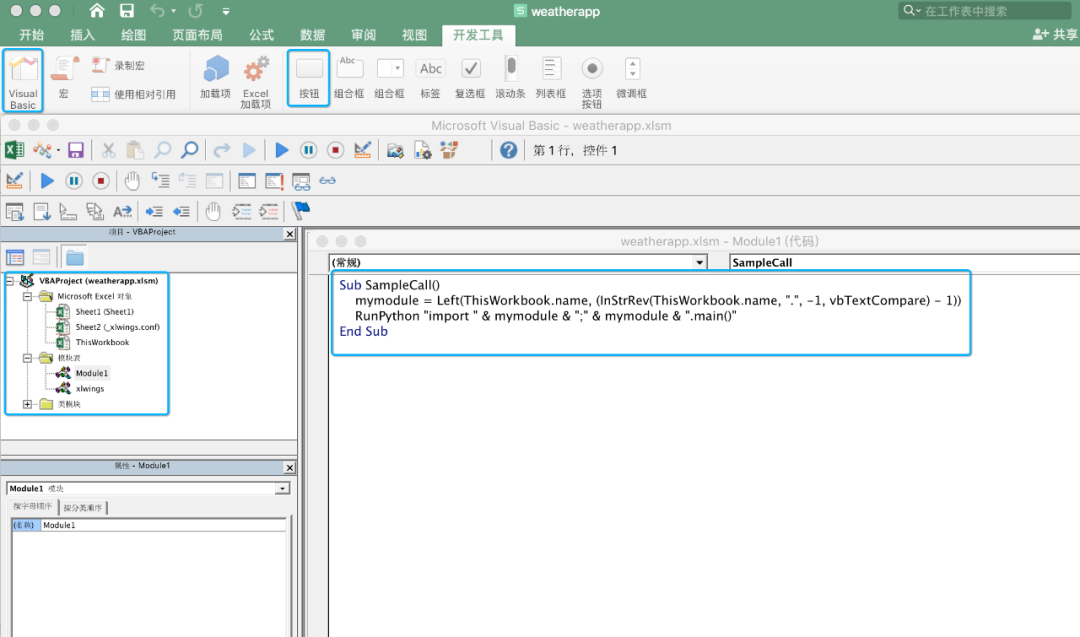The height and width of the screenshot is (637, 1080).
Task: Click the Paste clipboard icon
Action: 135,150
